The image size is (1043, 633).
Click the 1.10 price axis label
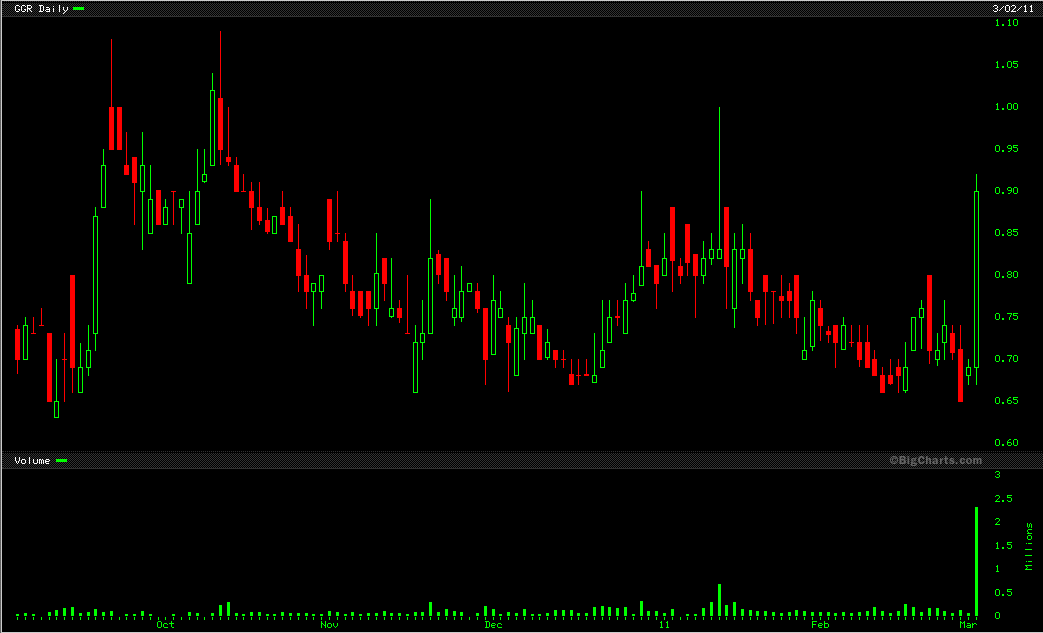click(1006, 23)
